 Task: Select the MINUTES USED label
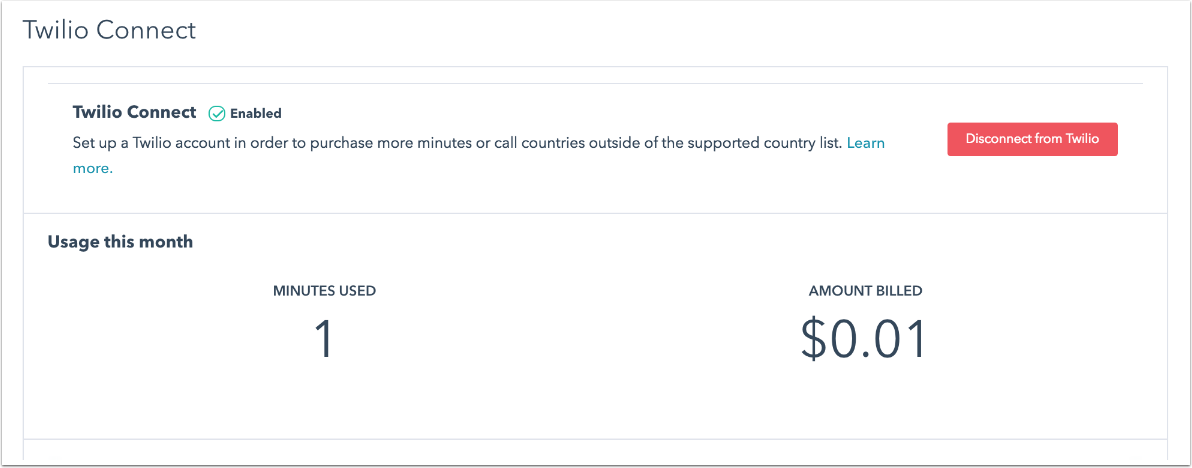[324, 291]
